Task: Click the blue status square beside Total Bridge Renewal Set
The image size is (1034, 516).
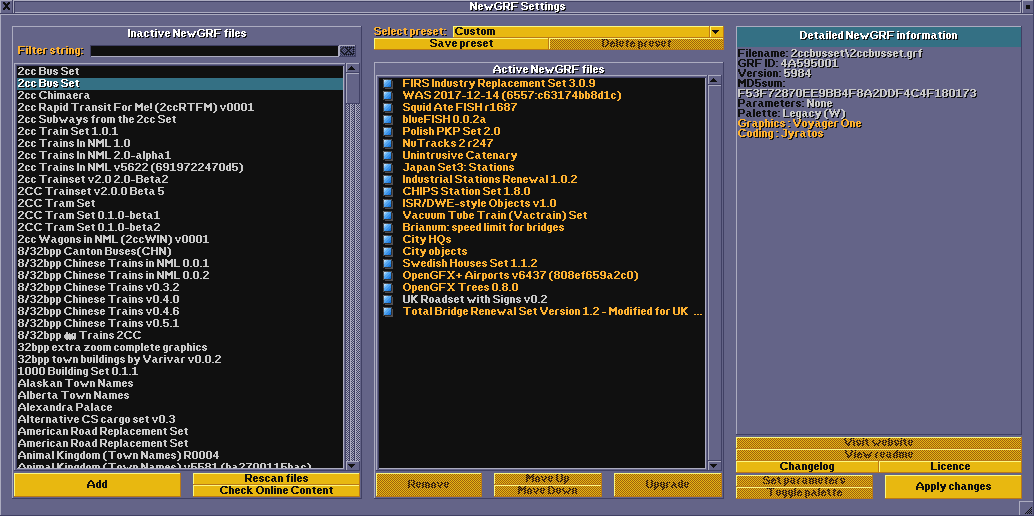Action: 388,311
